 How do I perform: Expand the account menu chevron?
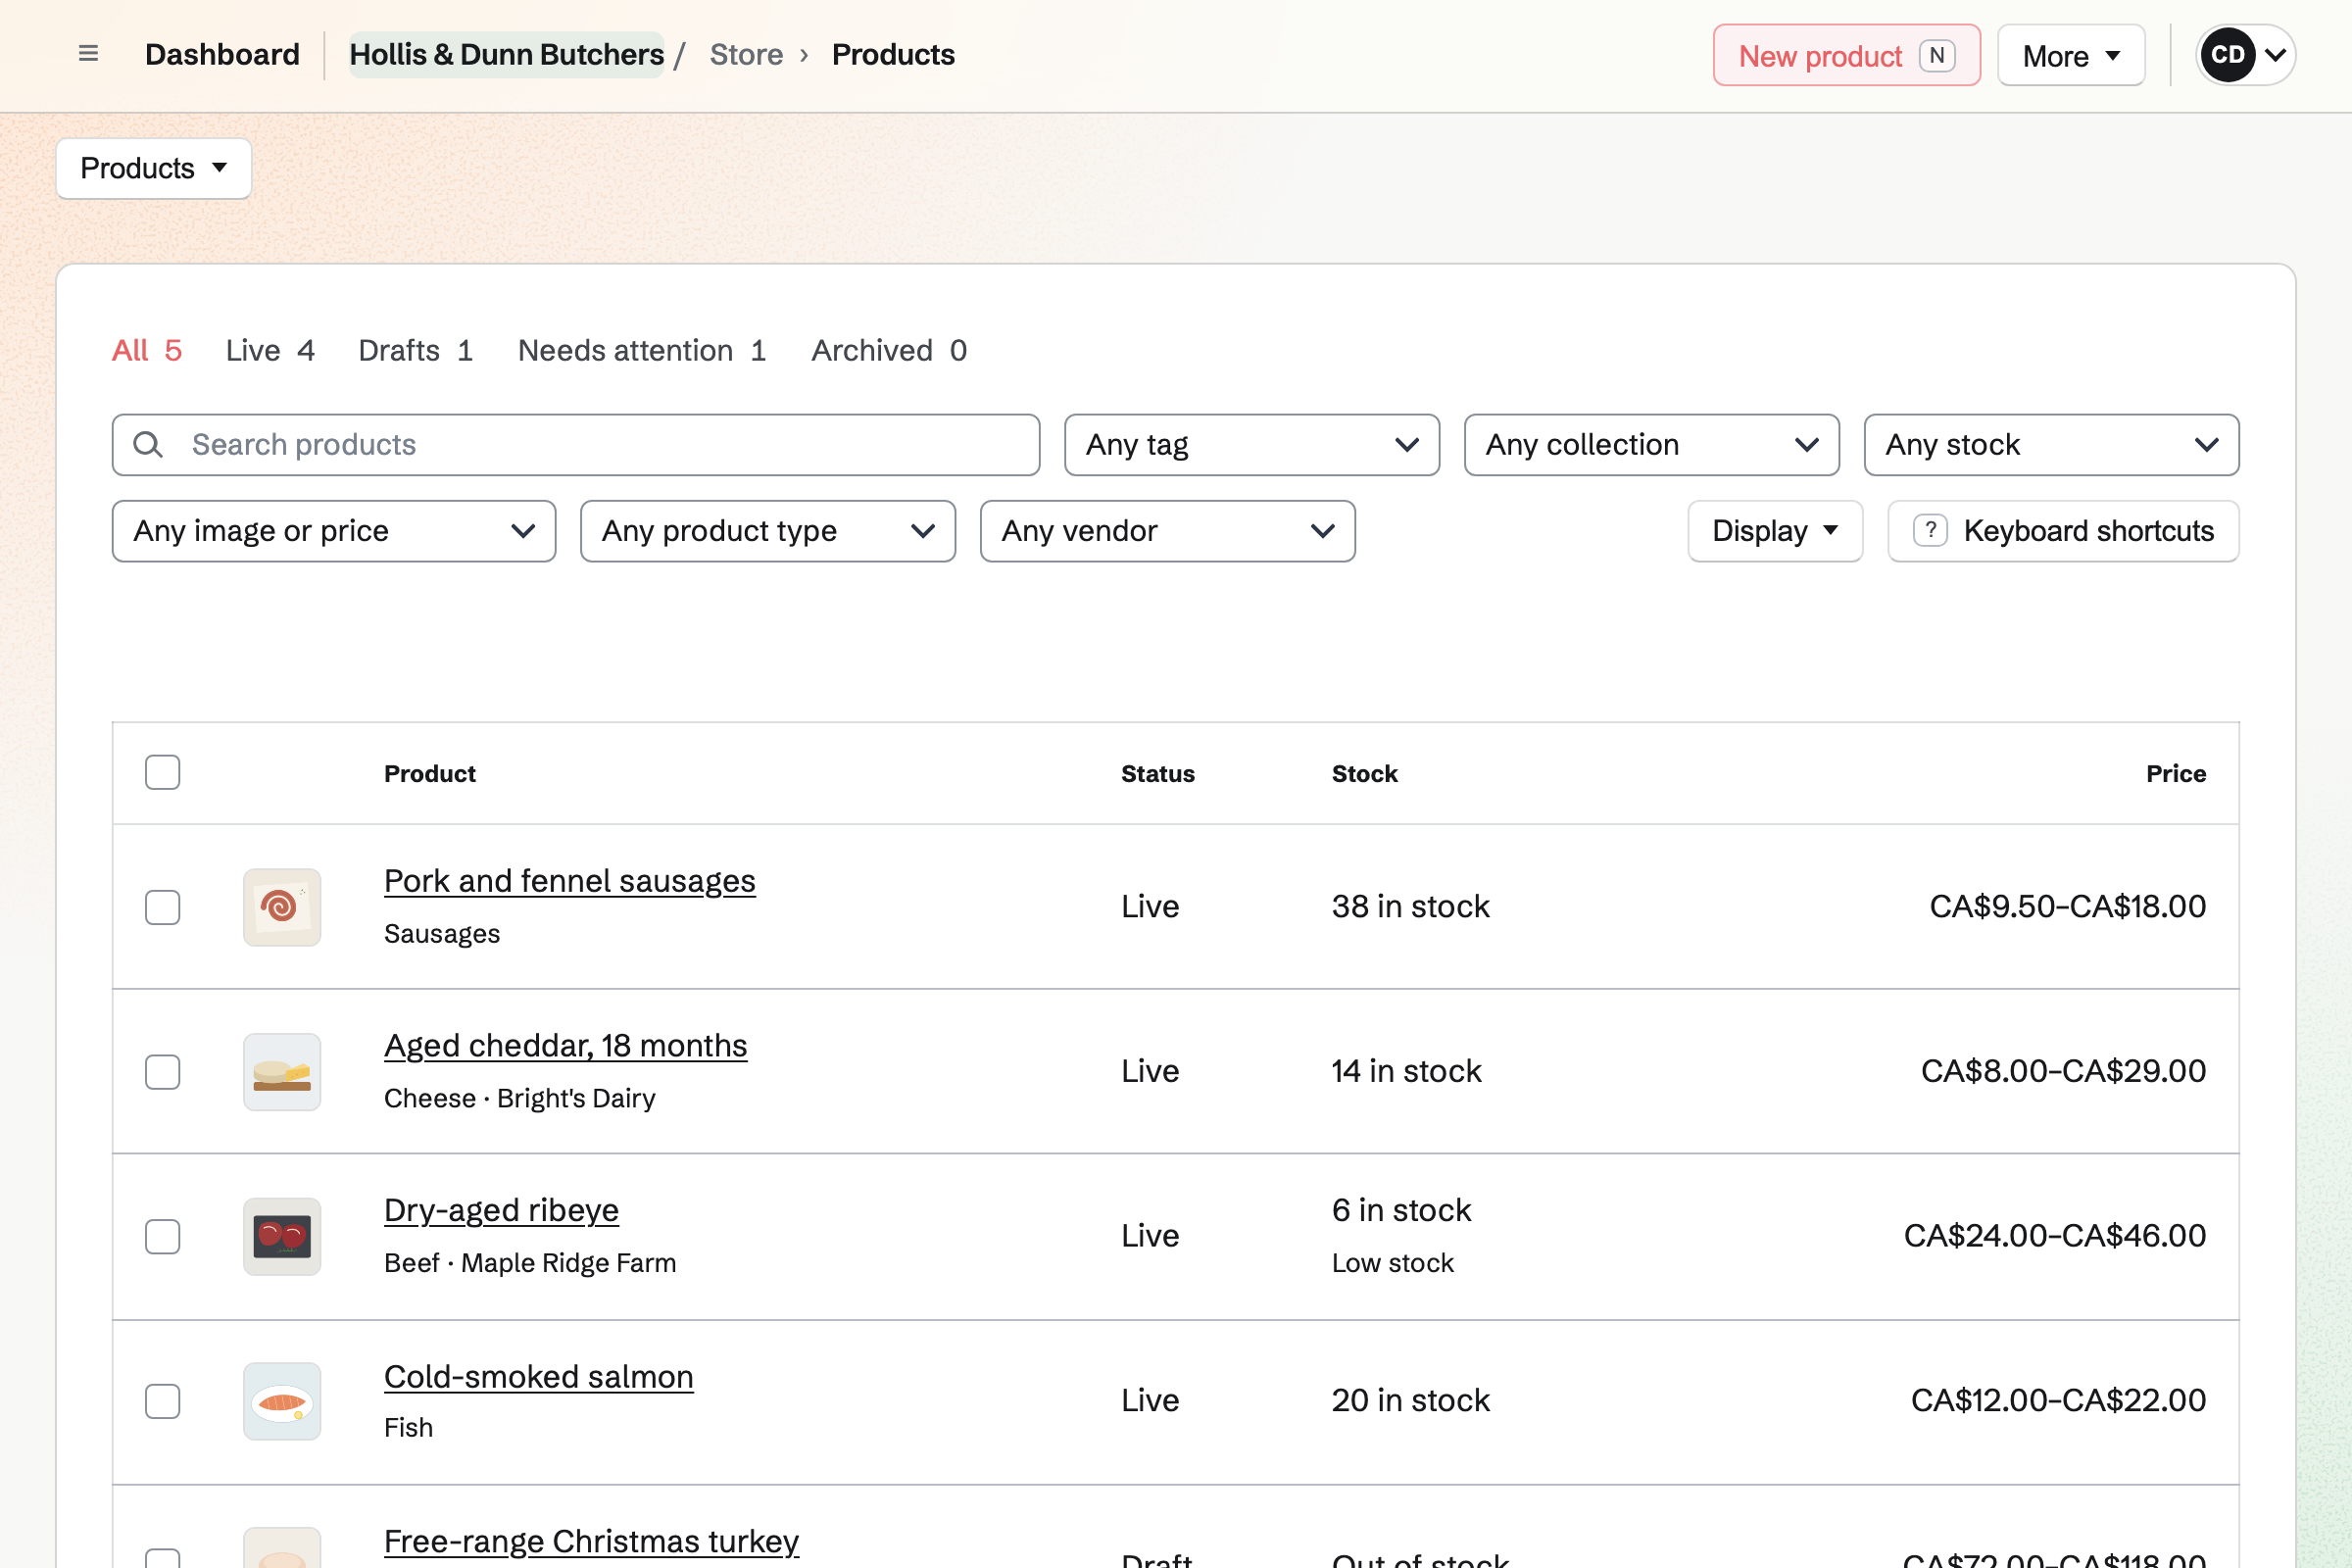pyautogui.click(x=2275, y=55)
